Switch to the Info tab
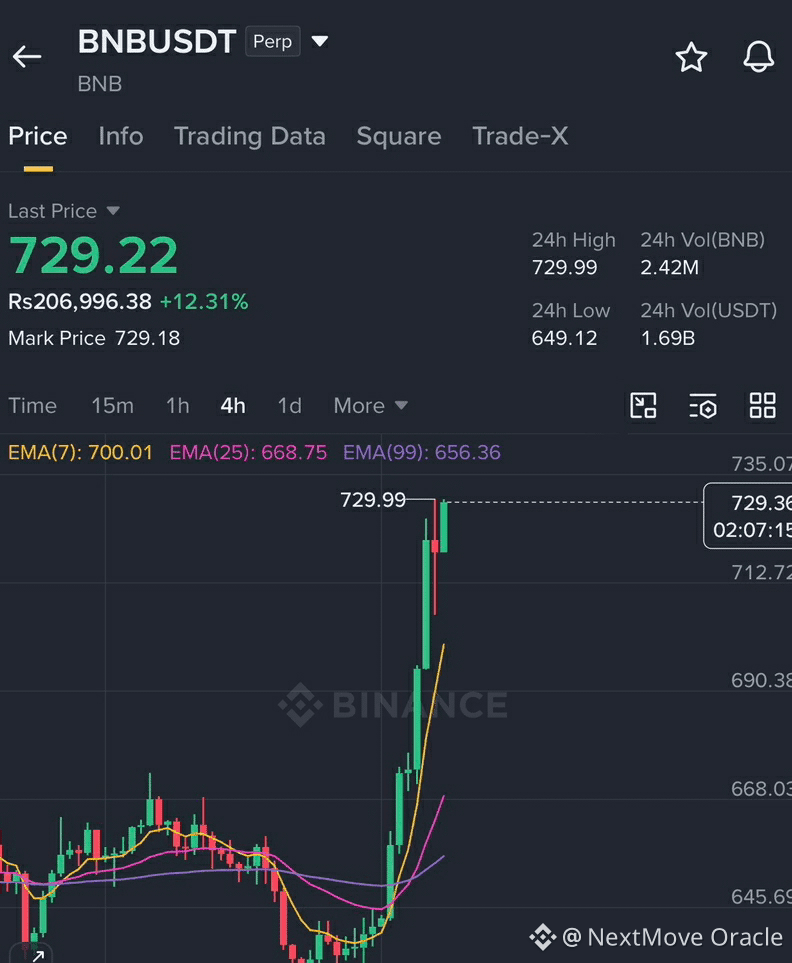Screen dimensions: 792x963 121,136
